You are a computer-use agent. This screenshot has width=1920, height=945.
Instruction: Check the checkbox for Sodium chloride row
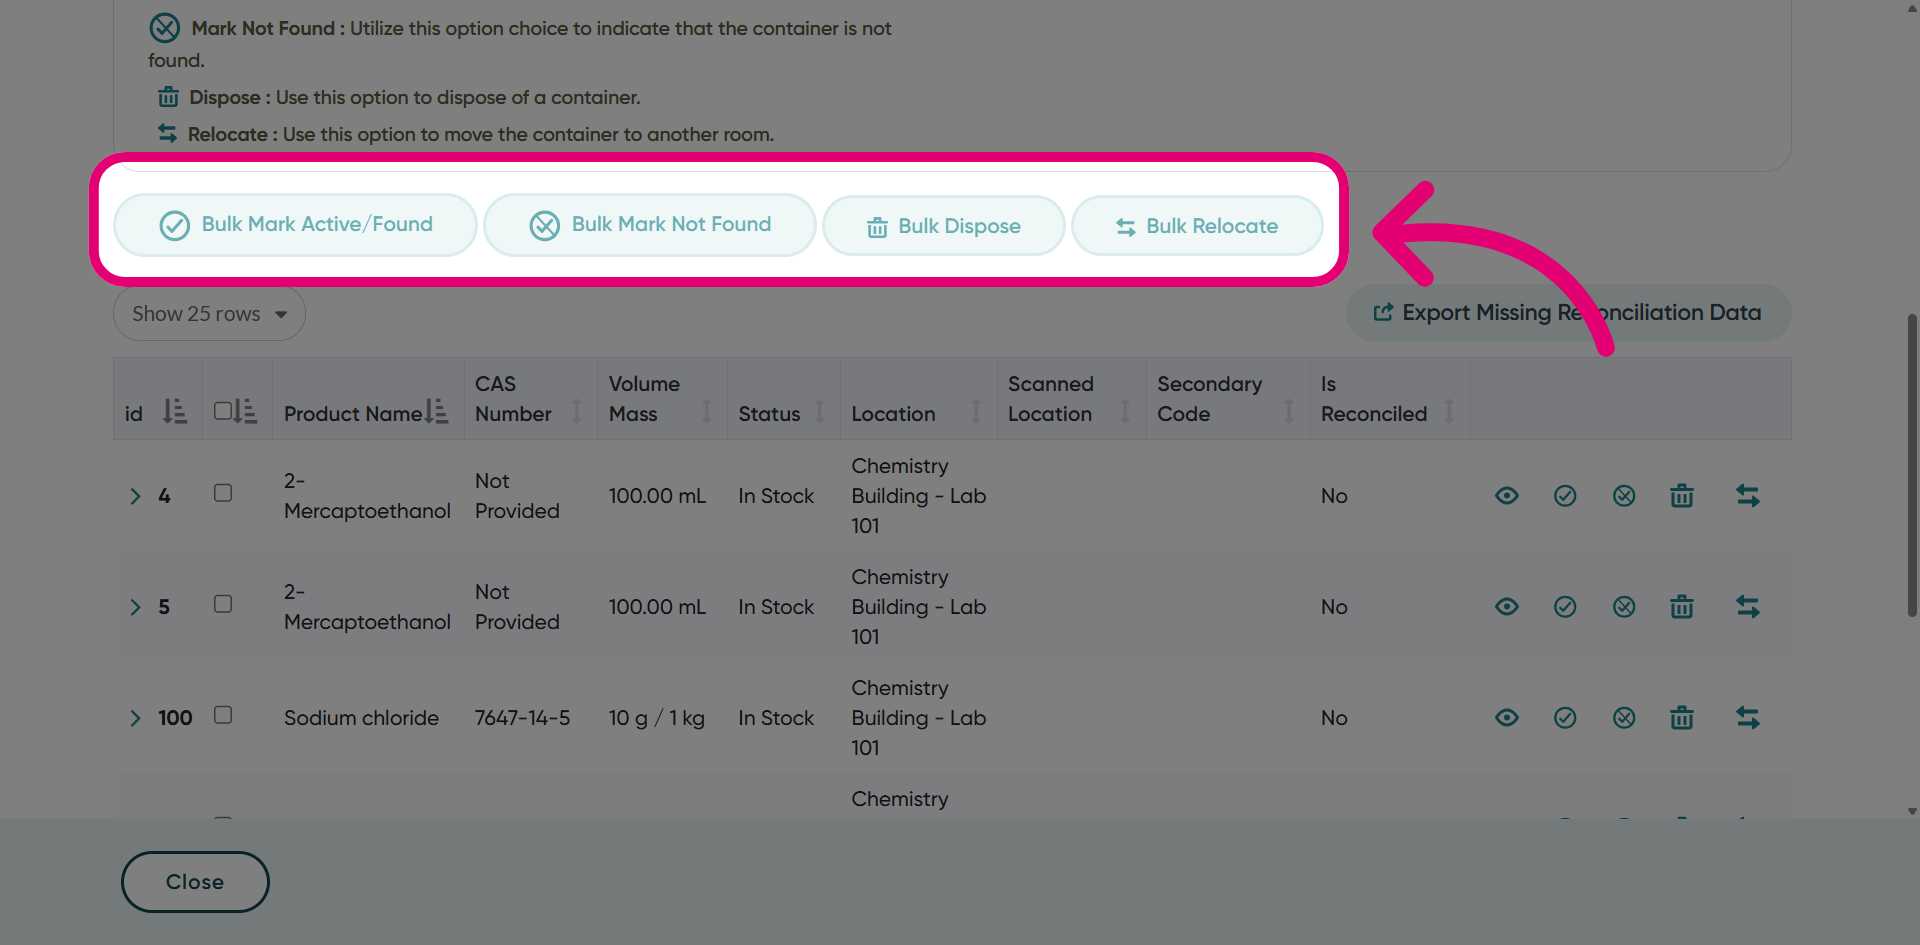coord(223,715)
